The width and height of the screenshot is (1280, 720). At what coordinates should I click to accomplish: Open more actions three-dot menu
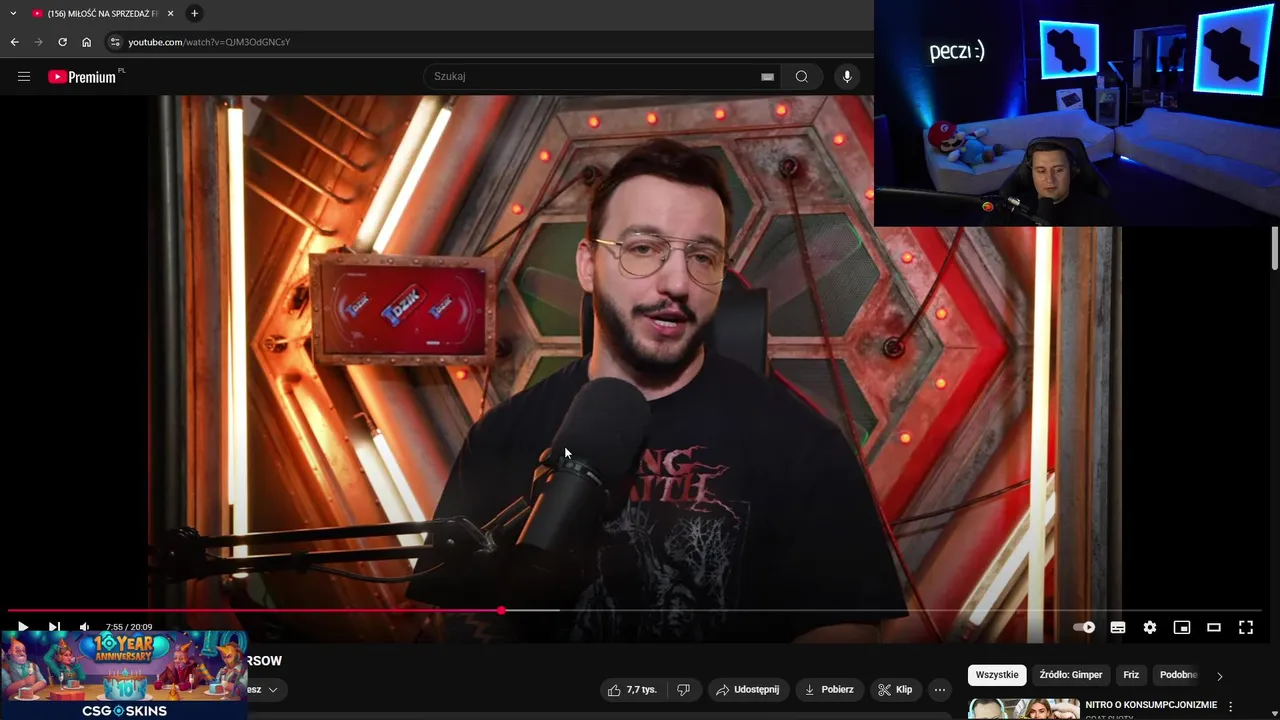tap(940, 689)
